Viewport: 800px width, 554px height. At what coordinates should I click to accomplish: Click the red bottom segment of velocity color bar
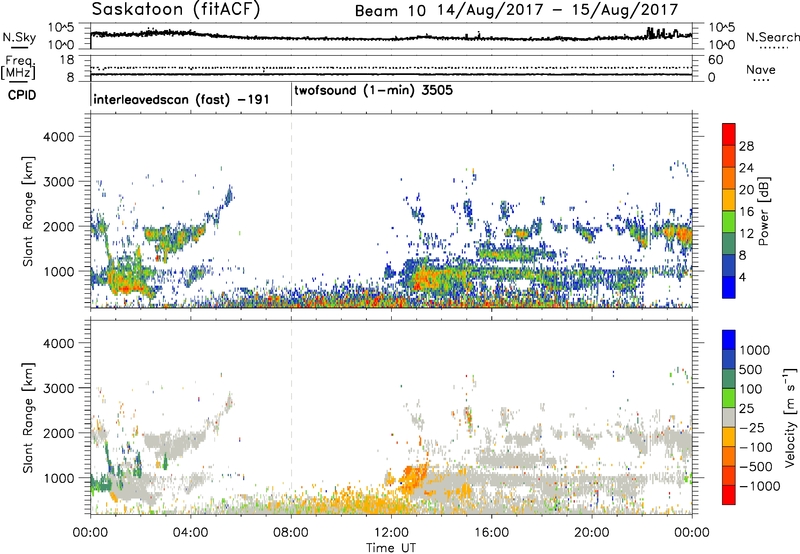[x=729, y=495]
